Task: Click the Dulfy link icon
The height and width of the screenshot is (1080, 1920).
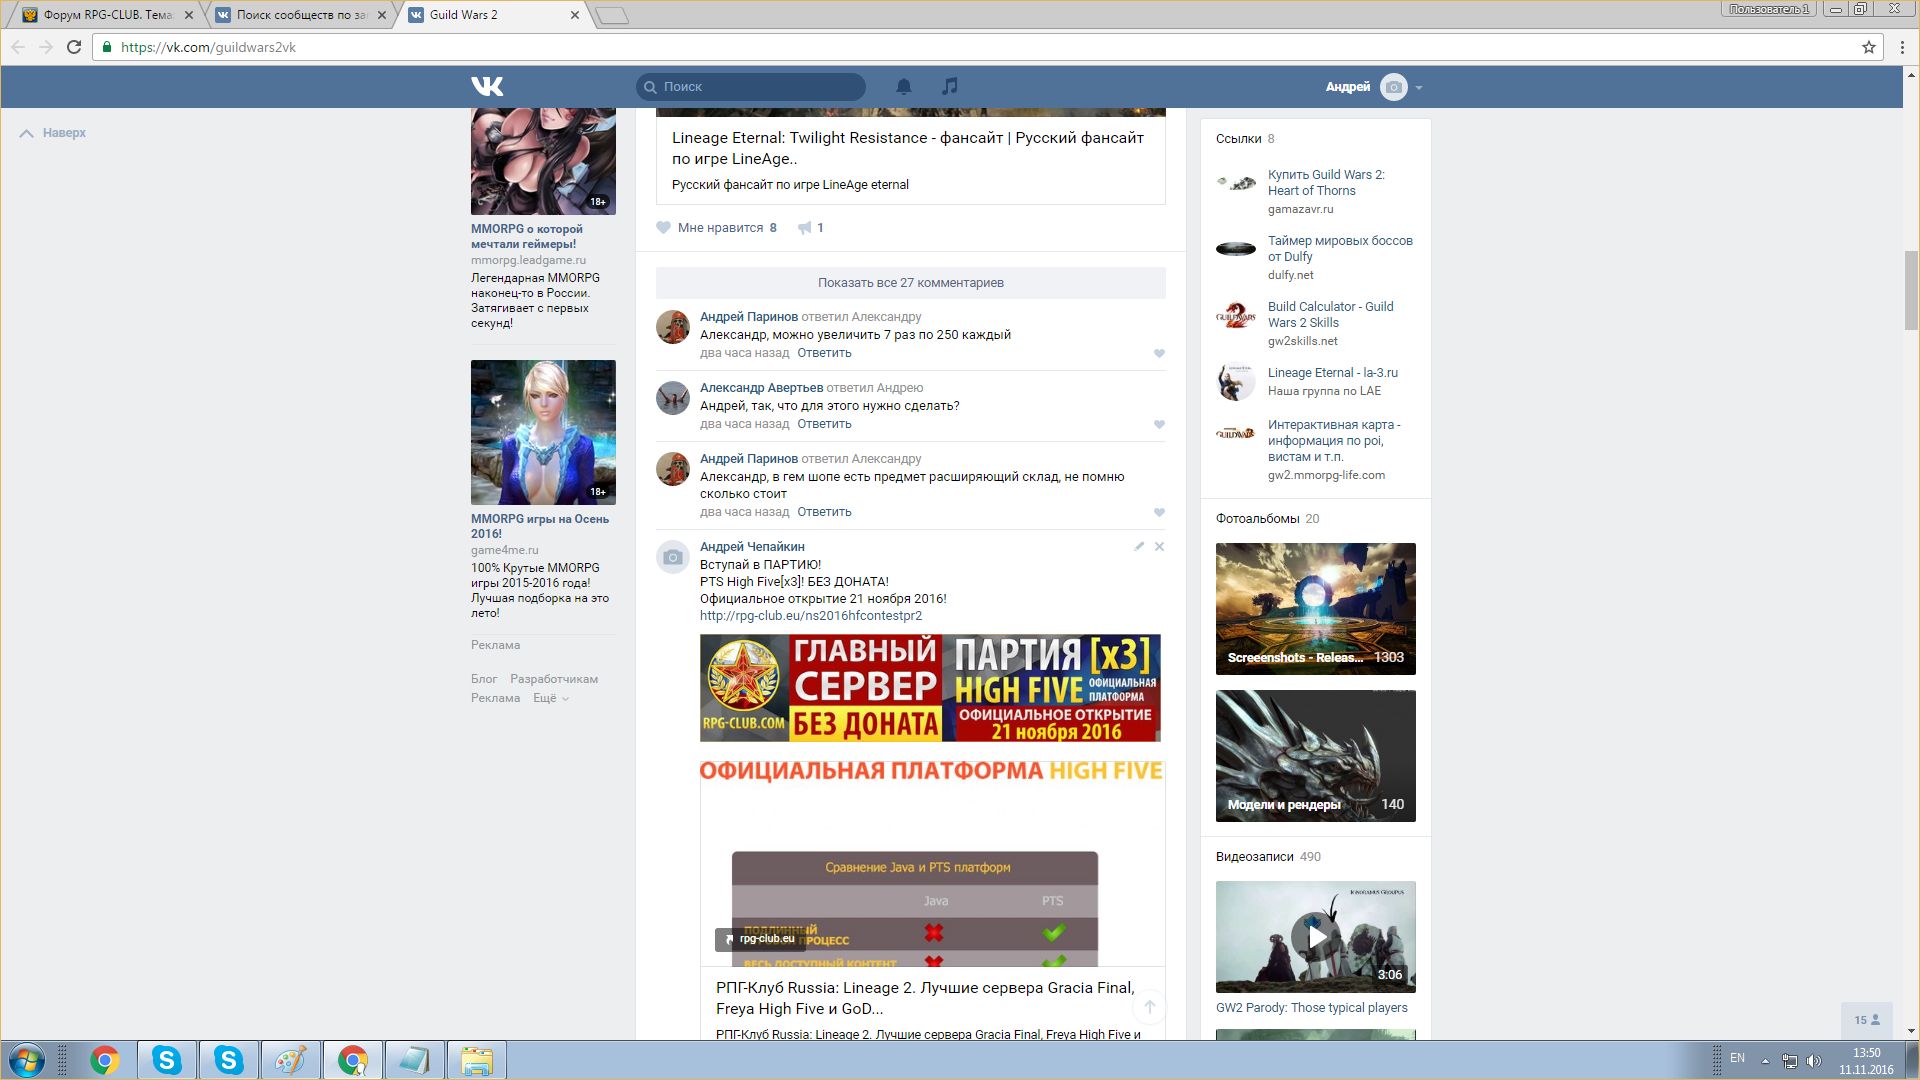Action: [1236, 249]
